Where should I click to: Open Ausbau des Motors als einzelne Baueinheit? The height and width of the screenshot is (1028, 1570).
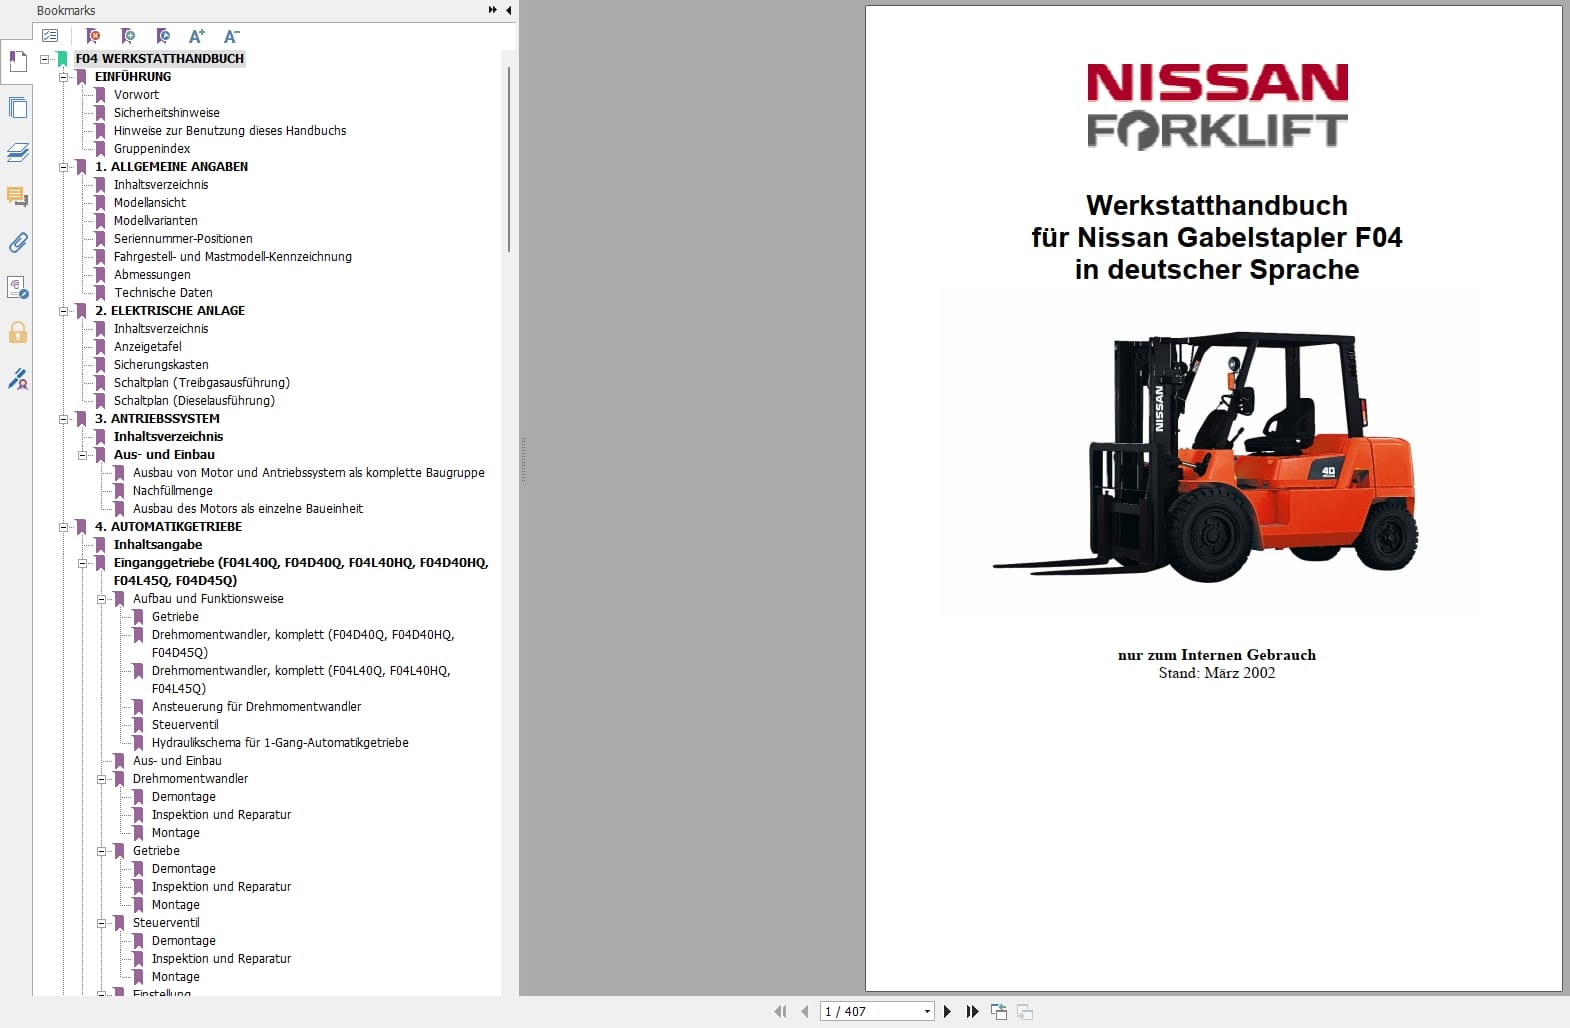tap(248, 509)
